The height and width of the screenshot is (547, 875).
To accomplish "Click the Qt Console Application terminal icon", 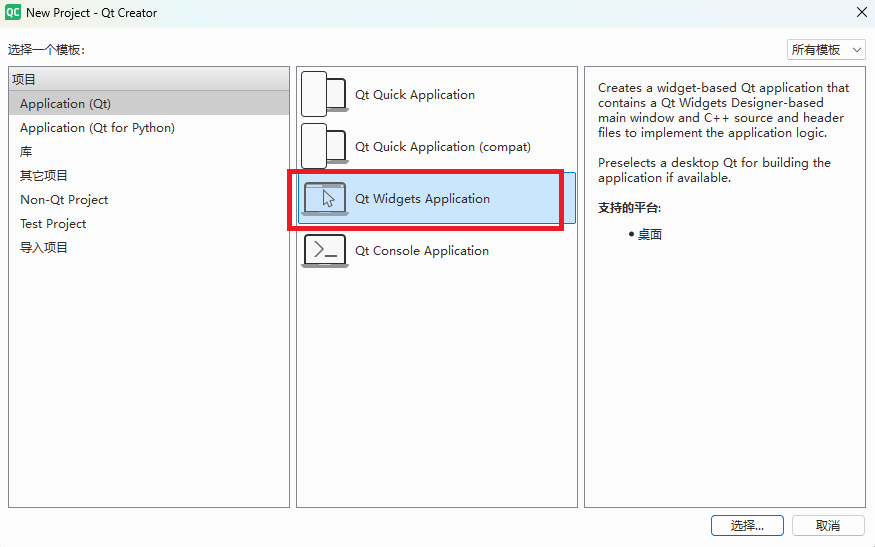I will (325, 251).
